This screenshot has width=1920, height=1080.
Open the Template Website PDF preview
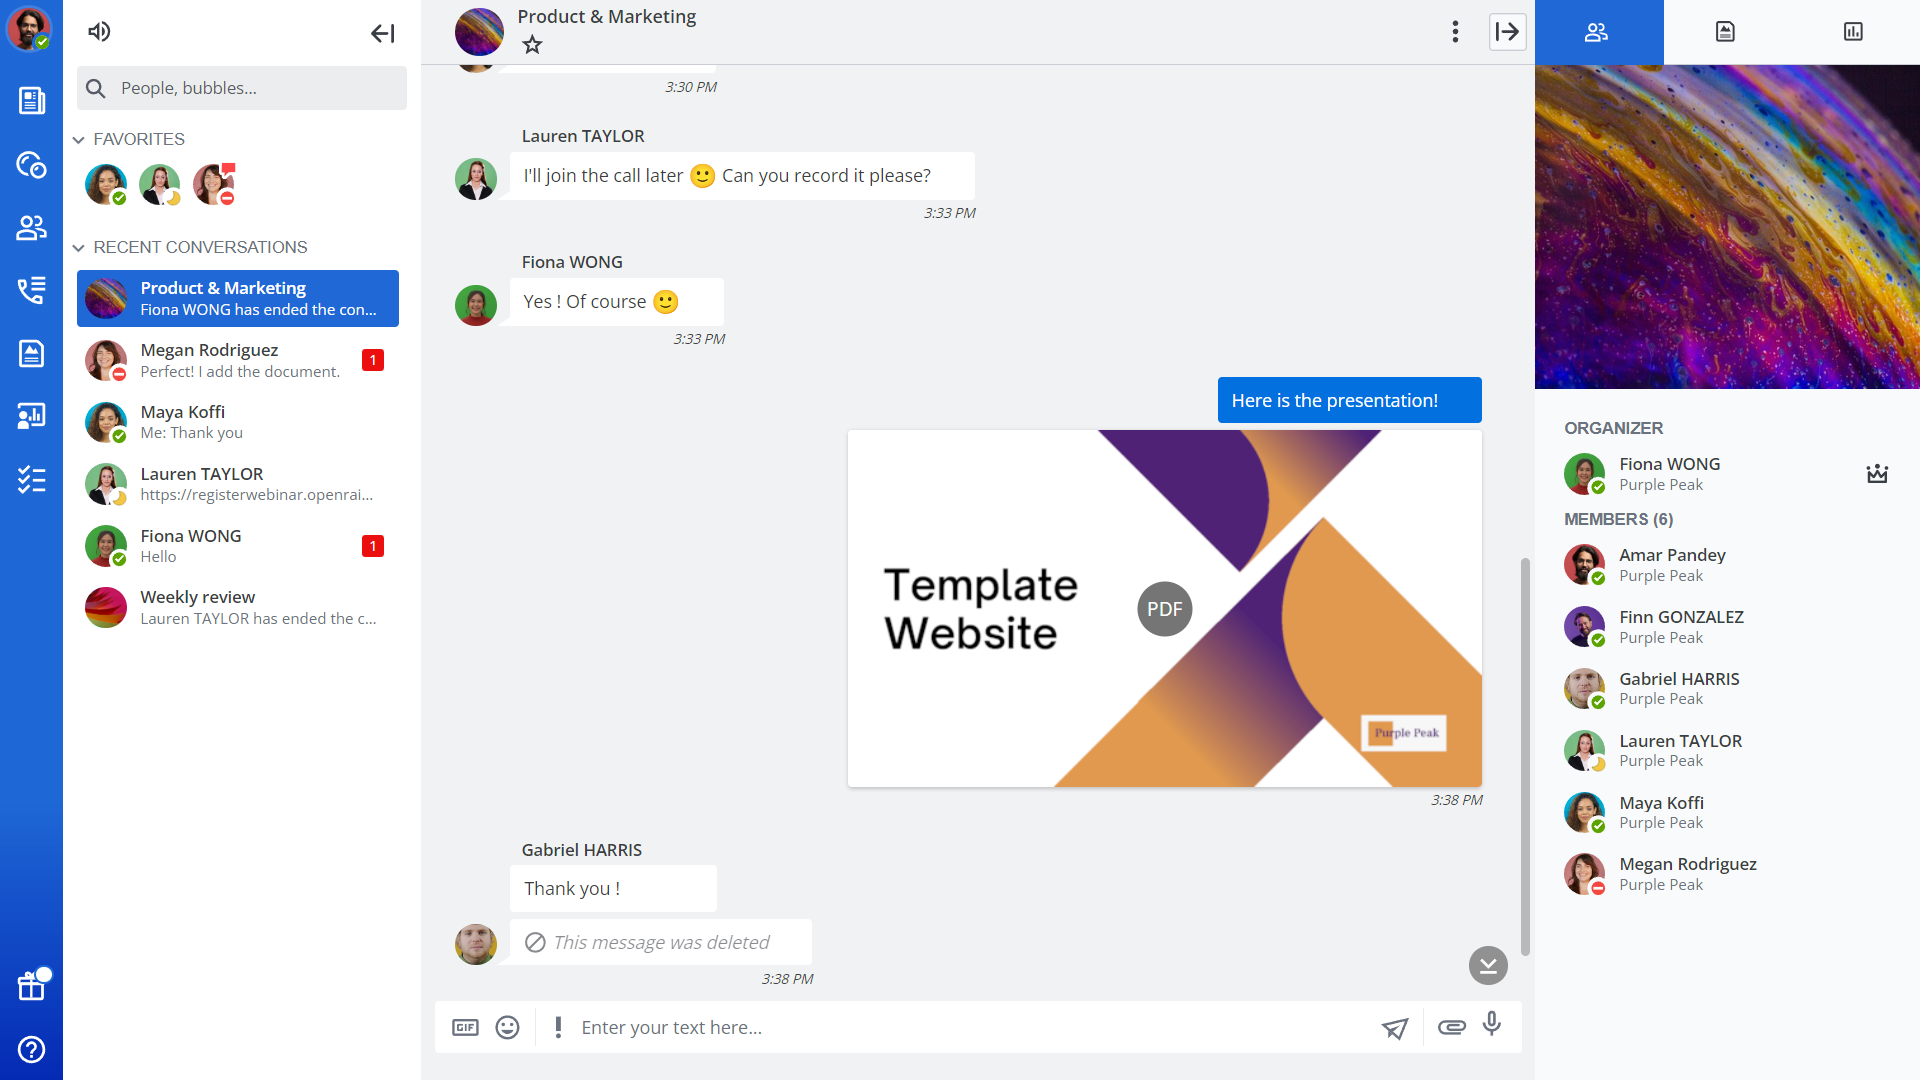pos(1164,609)
